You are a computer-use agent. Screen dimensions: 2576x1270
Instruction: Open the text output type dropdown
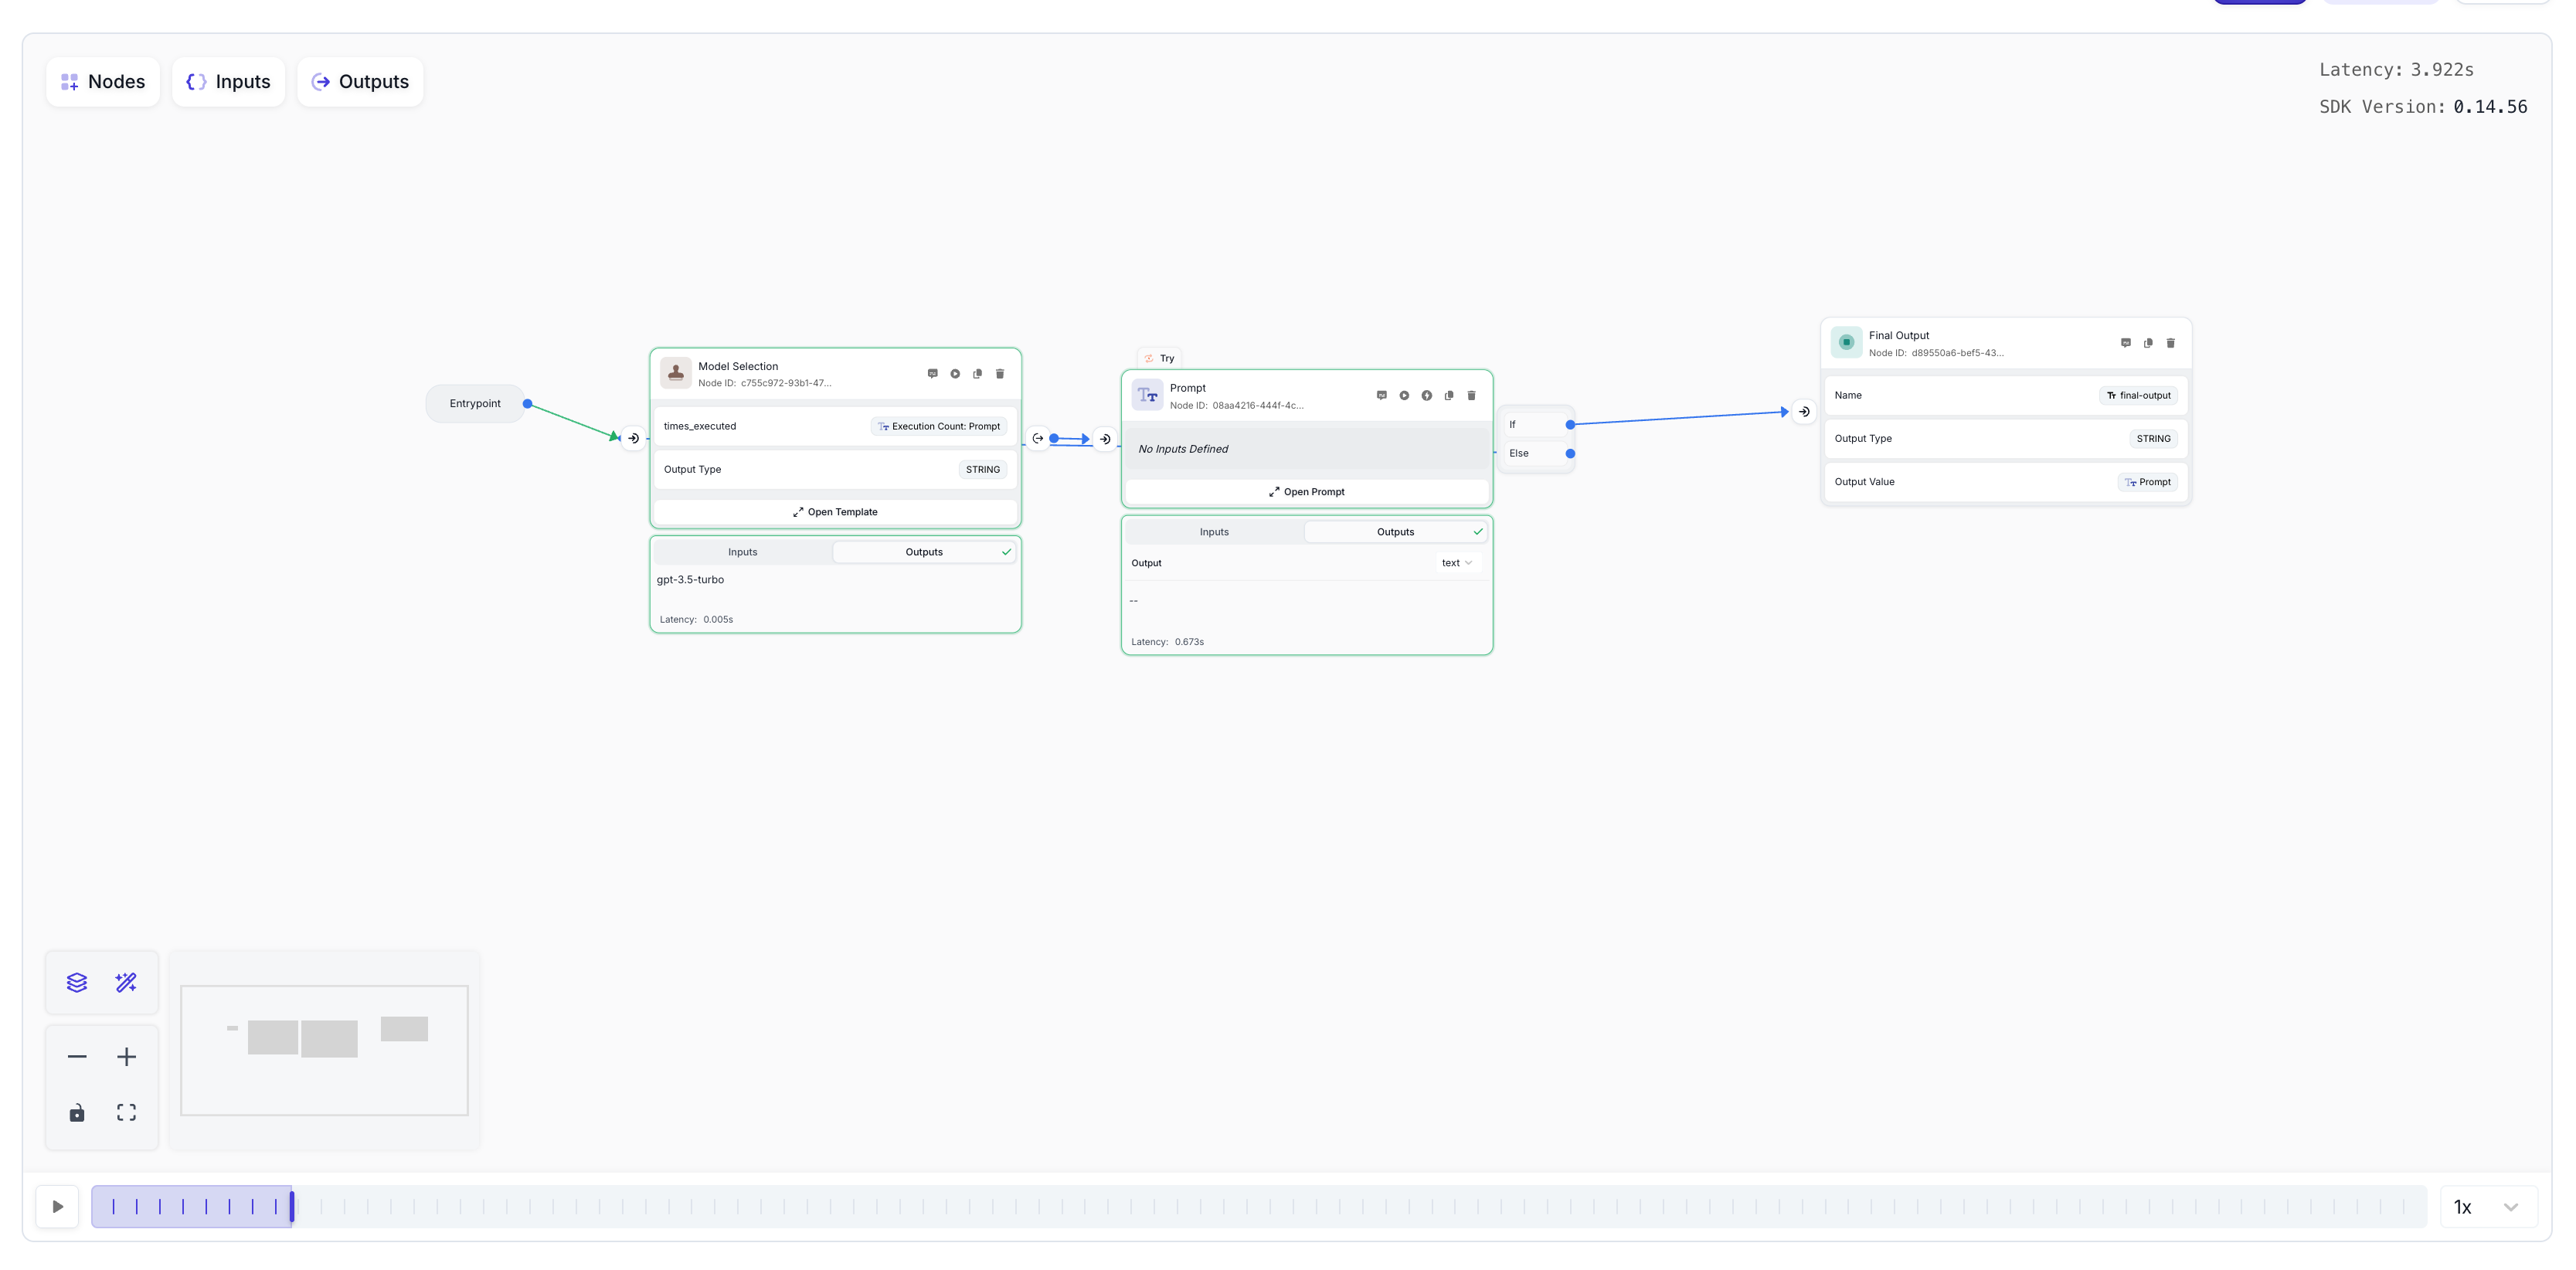(1456, 563)
